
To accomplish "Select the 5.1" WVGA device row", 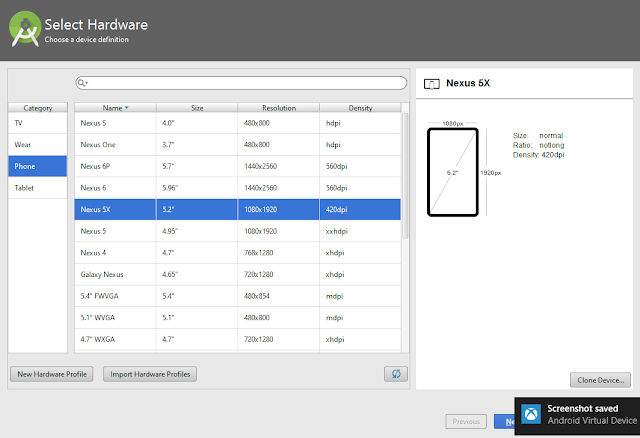I will 238,318.
